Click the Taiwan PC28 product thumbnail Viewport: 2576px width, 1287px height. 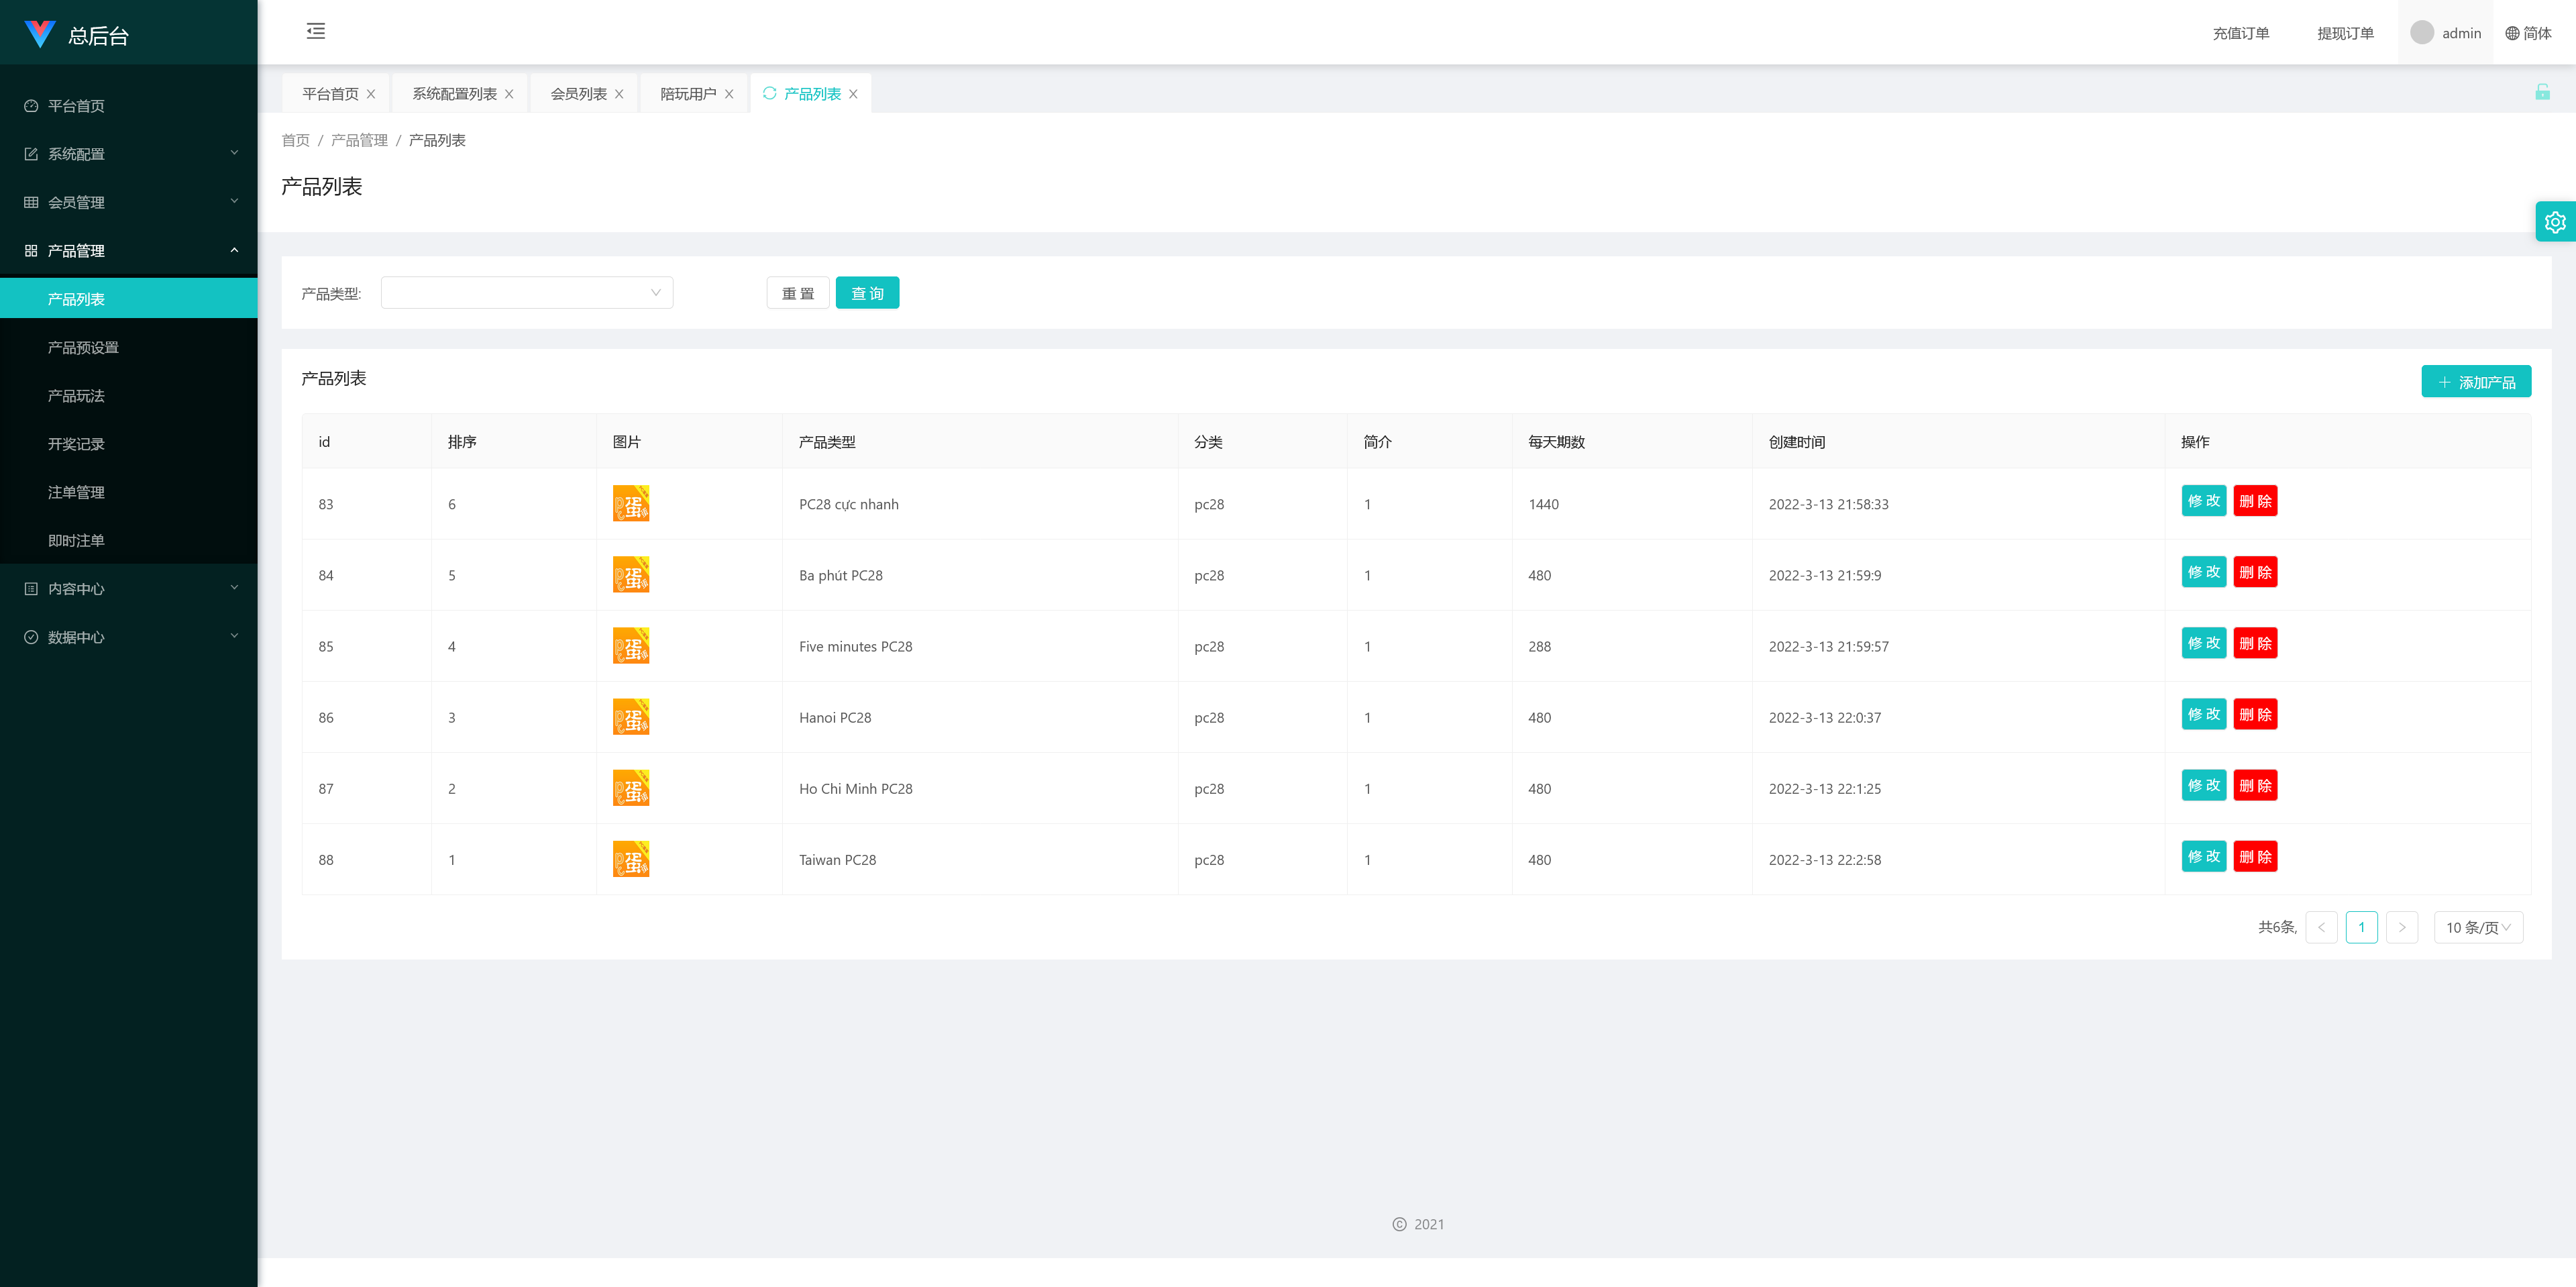click(x=631, y=859)
